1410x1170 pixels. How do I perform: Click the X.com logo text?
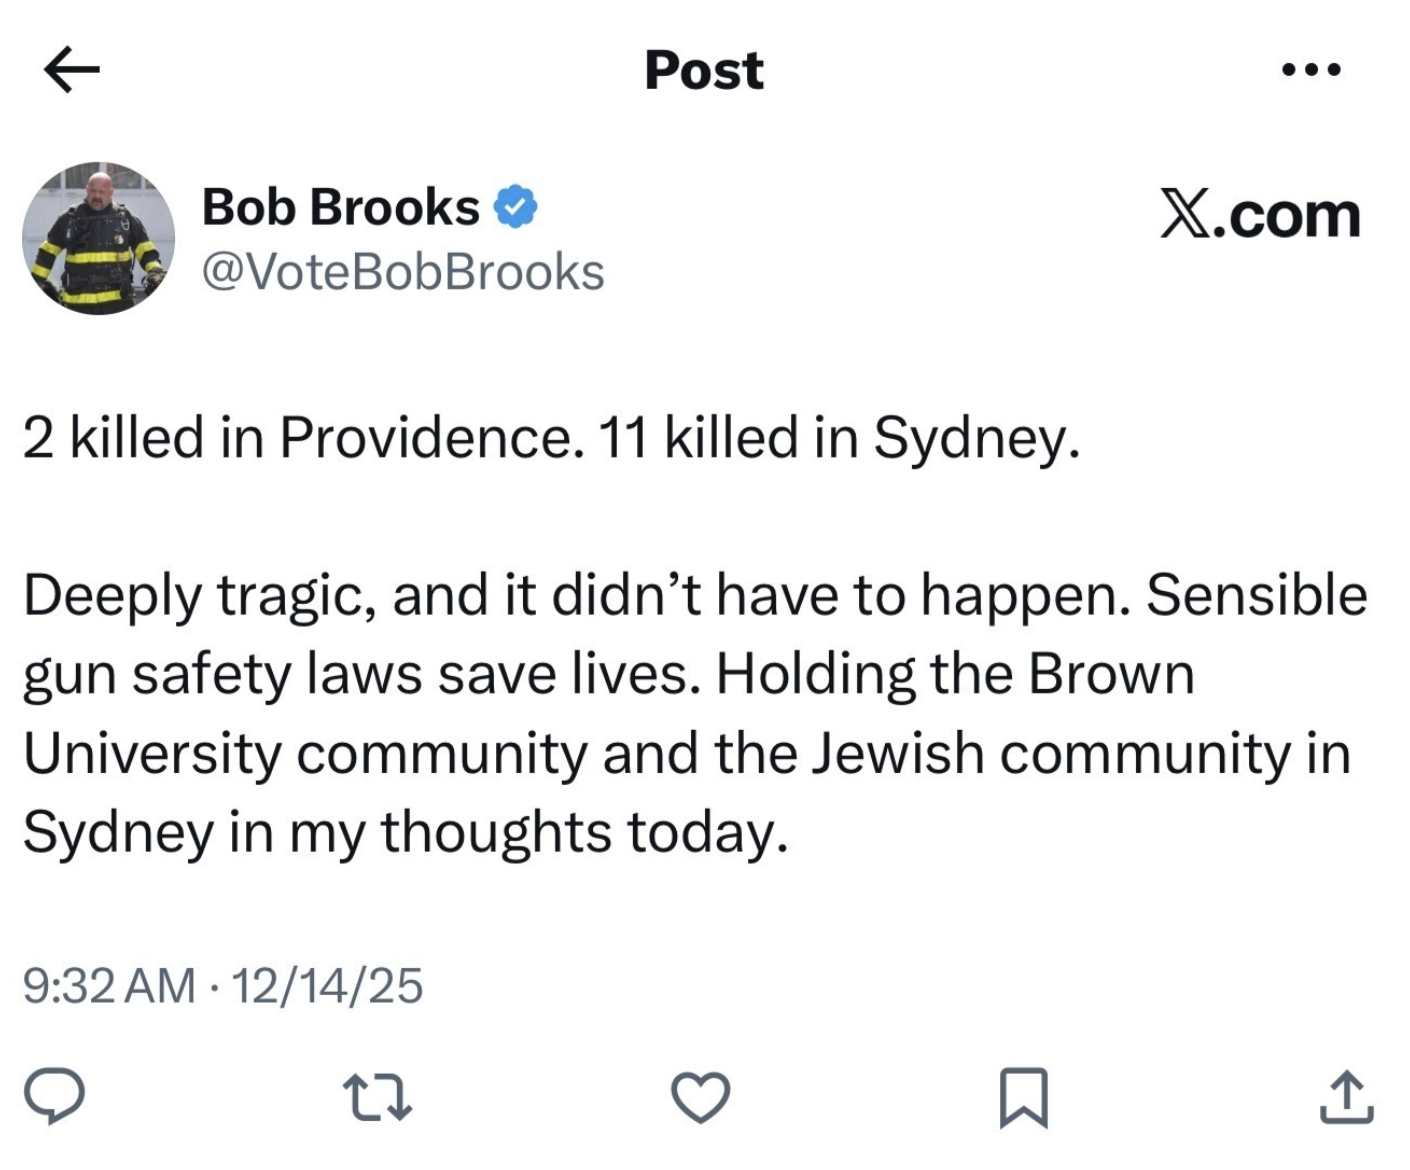point(1260,214)
